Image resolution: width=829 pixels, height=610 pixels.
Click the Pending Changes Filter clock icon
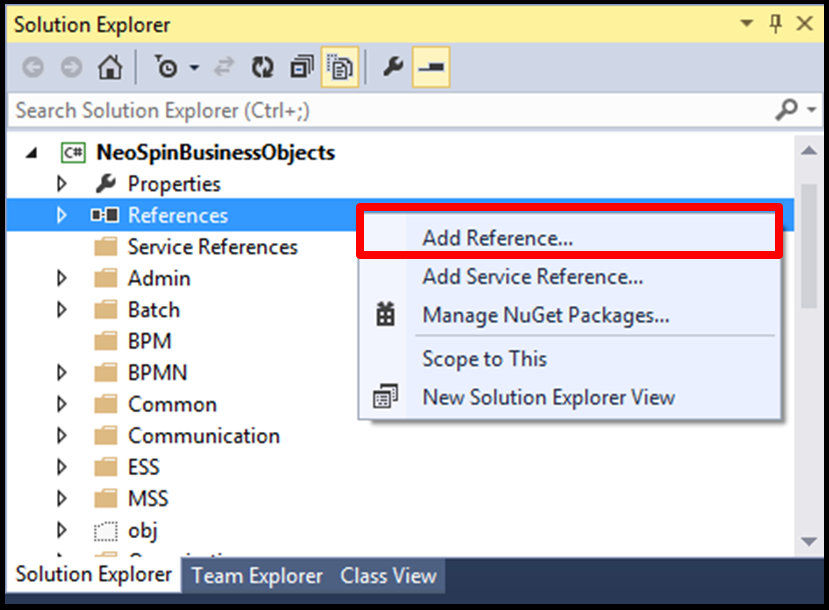[x=167, y=68]
